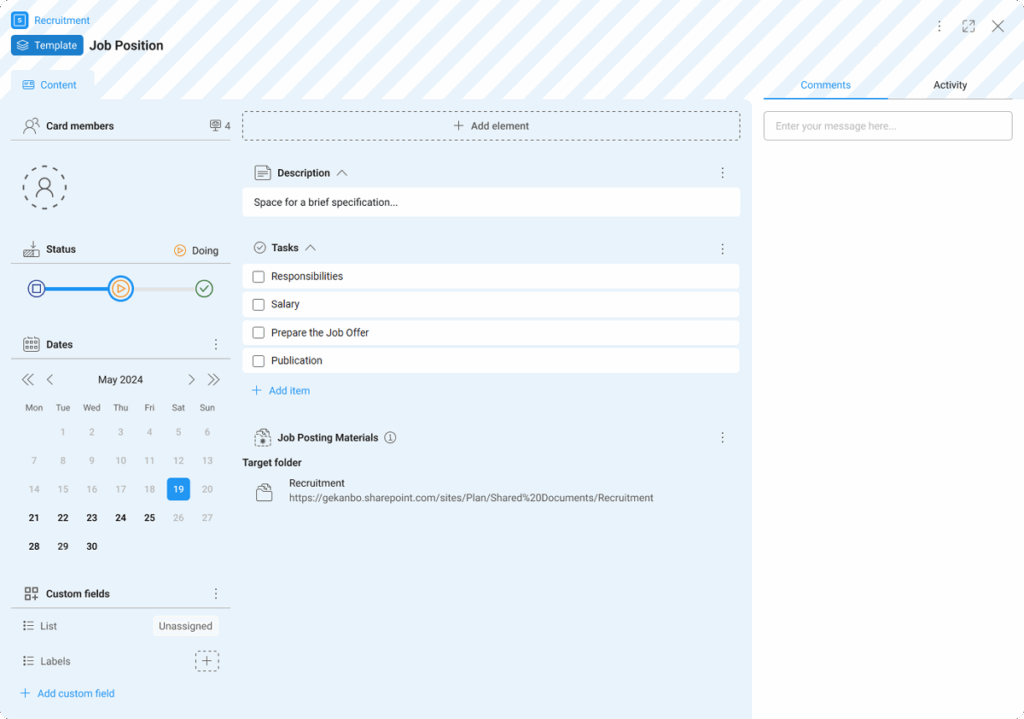Click Add element button
1024x719 pixels.
[491, 126]
